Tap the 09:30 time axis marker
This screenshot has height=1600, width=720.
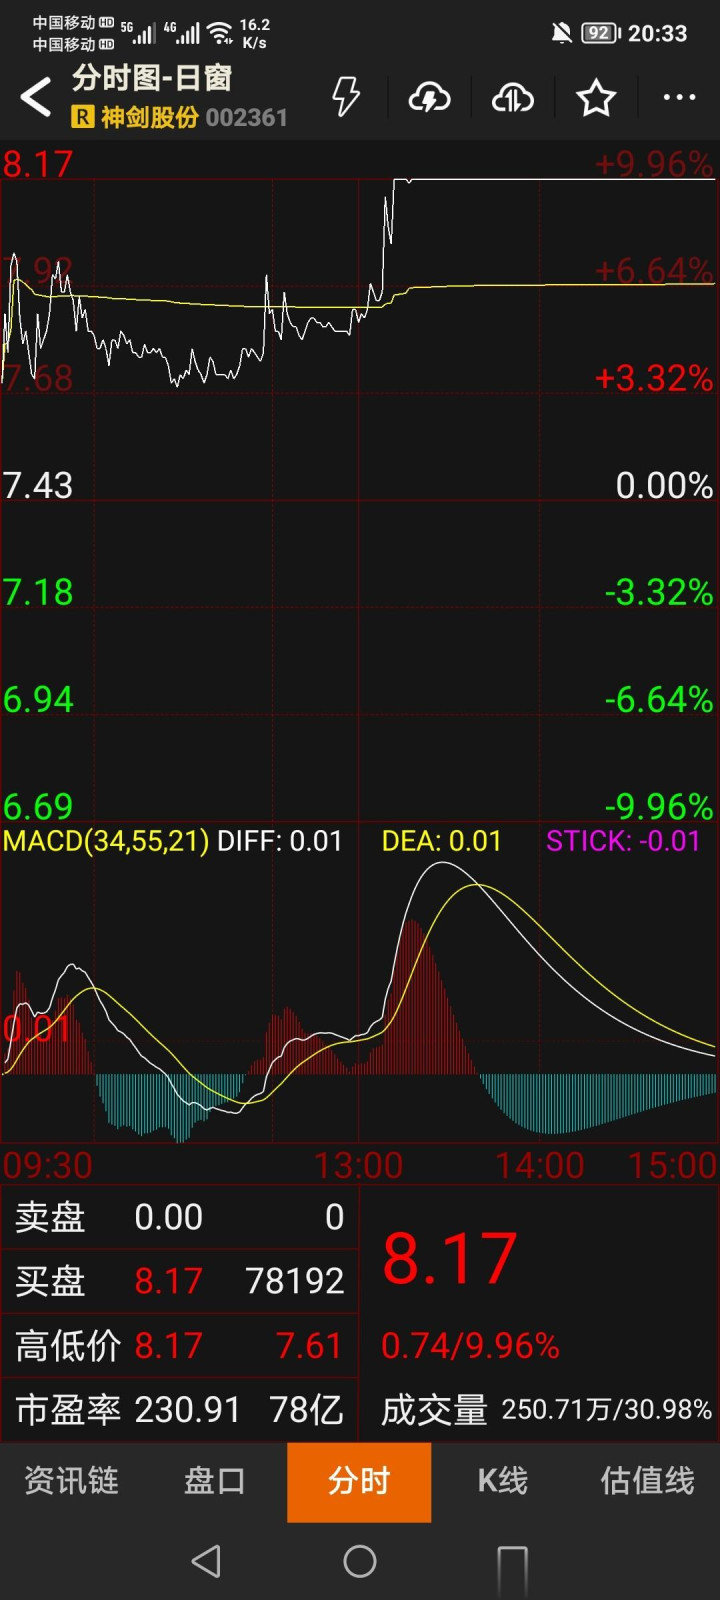click(48, 1165)
